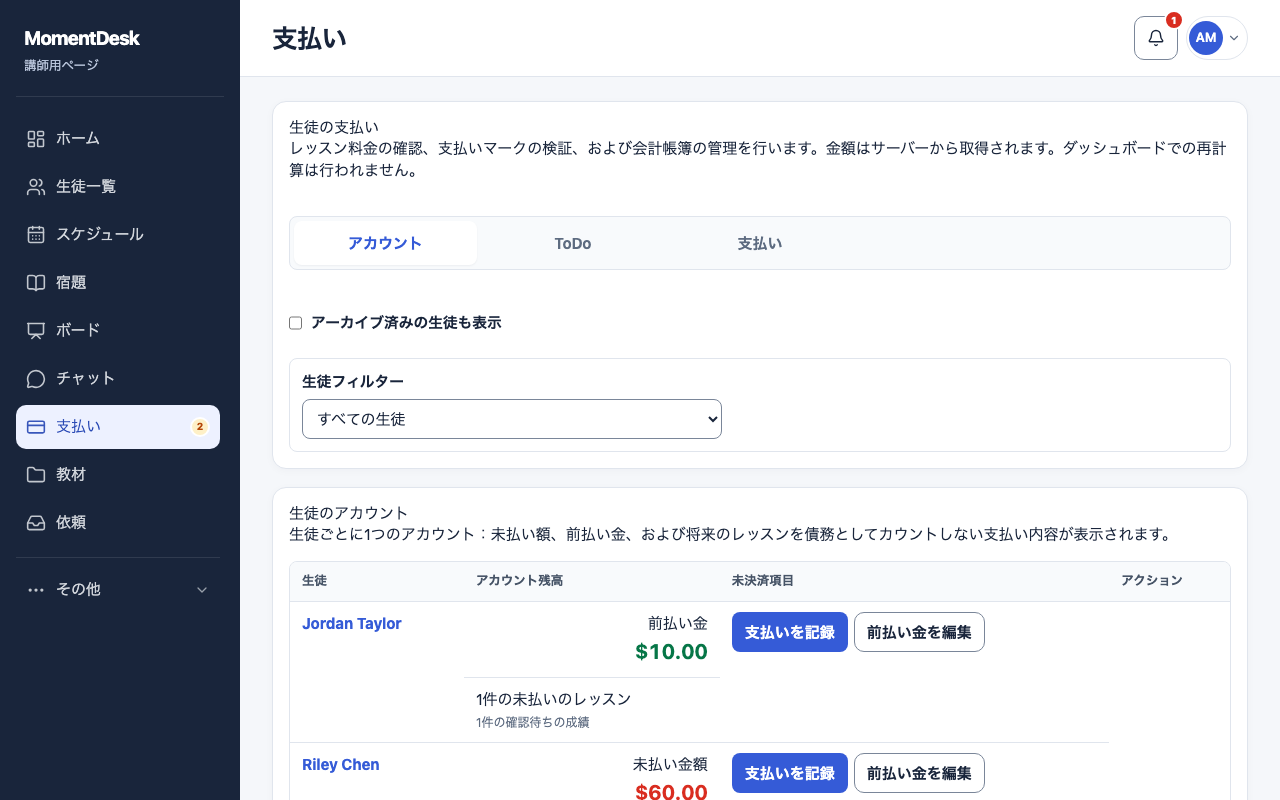Open Riley Chen's student link
This screenshot has width=1280, height=800.
pyautogui.click(x=341, y=765)
